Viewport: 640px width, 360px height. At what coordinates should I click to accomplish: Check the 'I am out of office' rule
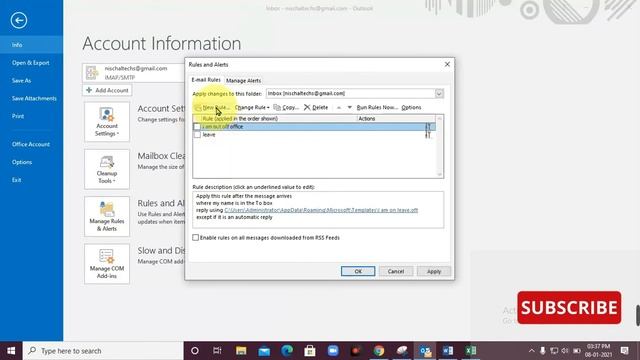tap(197, 127)
